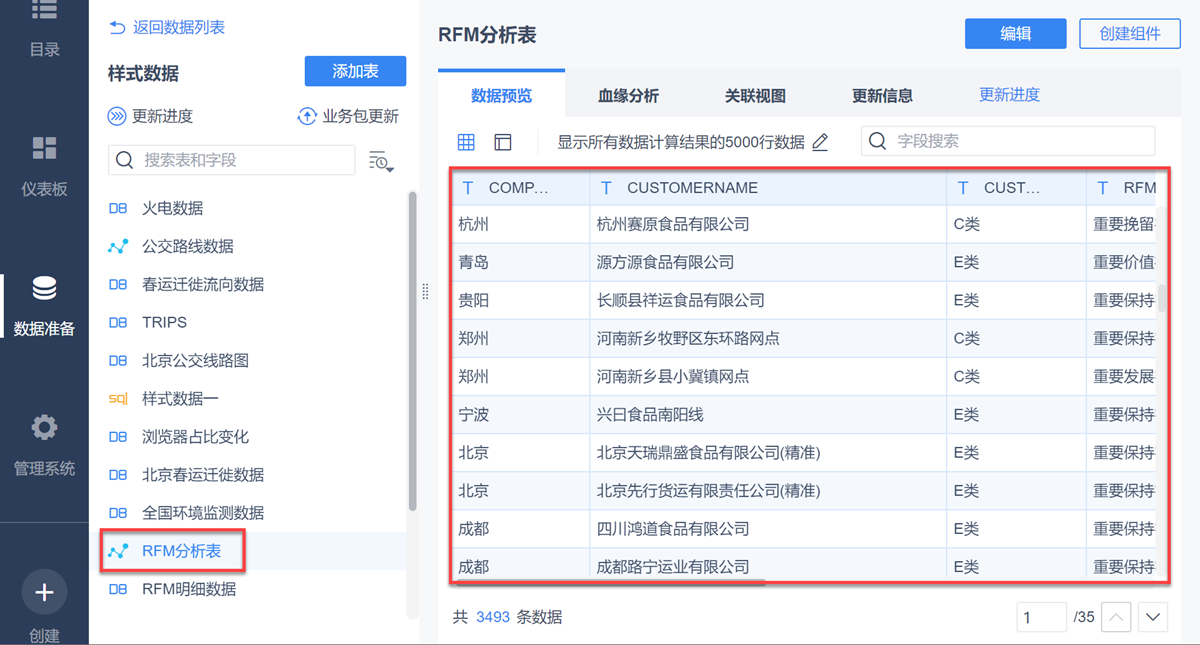Open the 关联视图 tab

pos(755,96)
